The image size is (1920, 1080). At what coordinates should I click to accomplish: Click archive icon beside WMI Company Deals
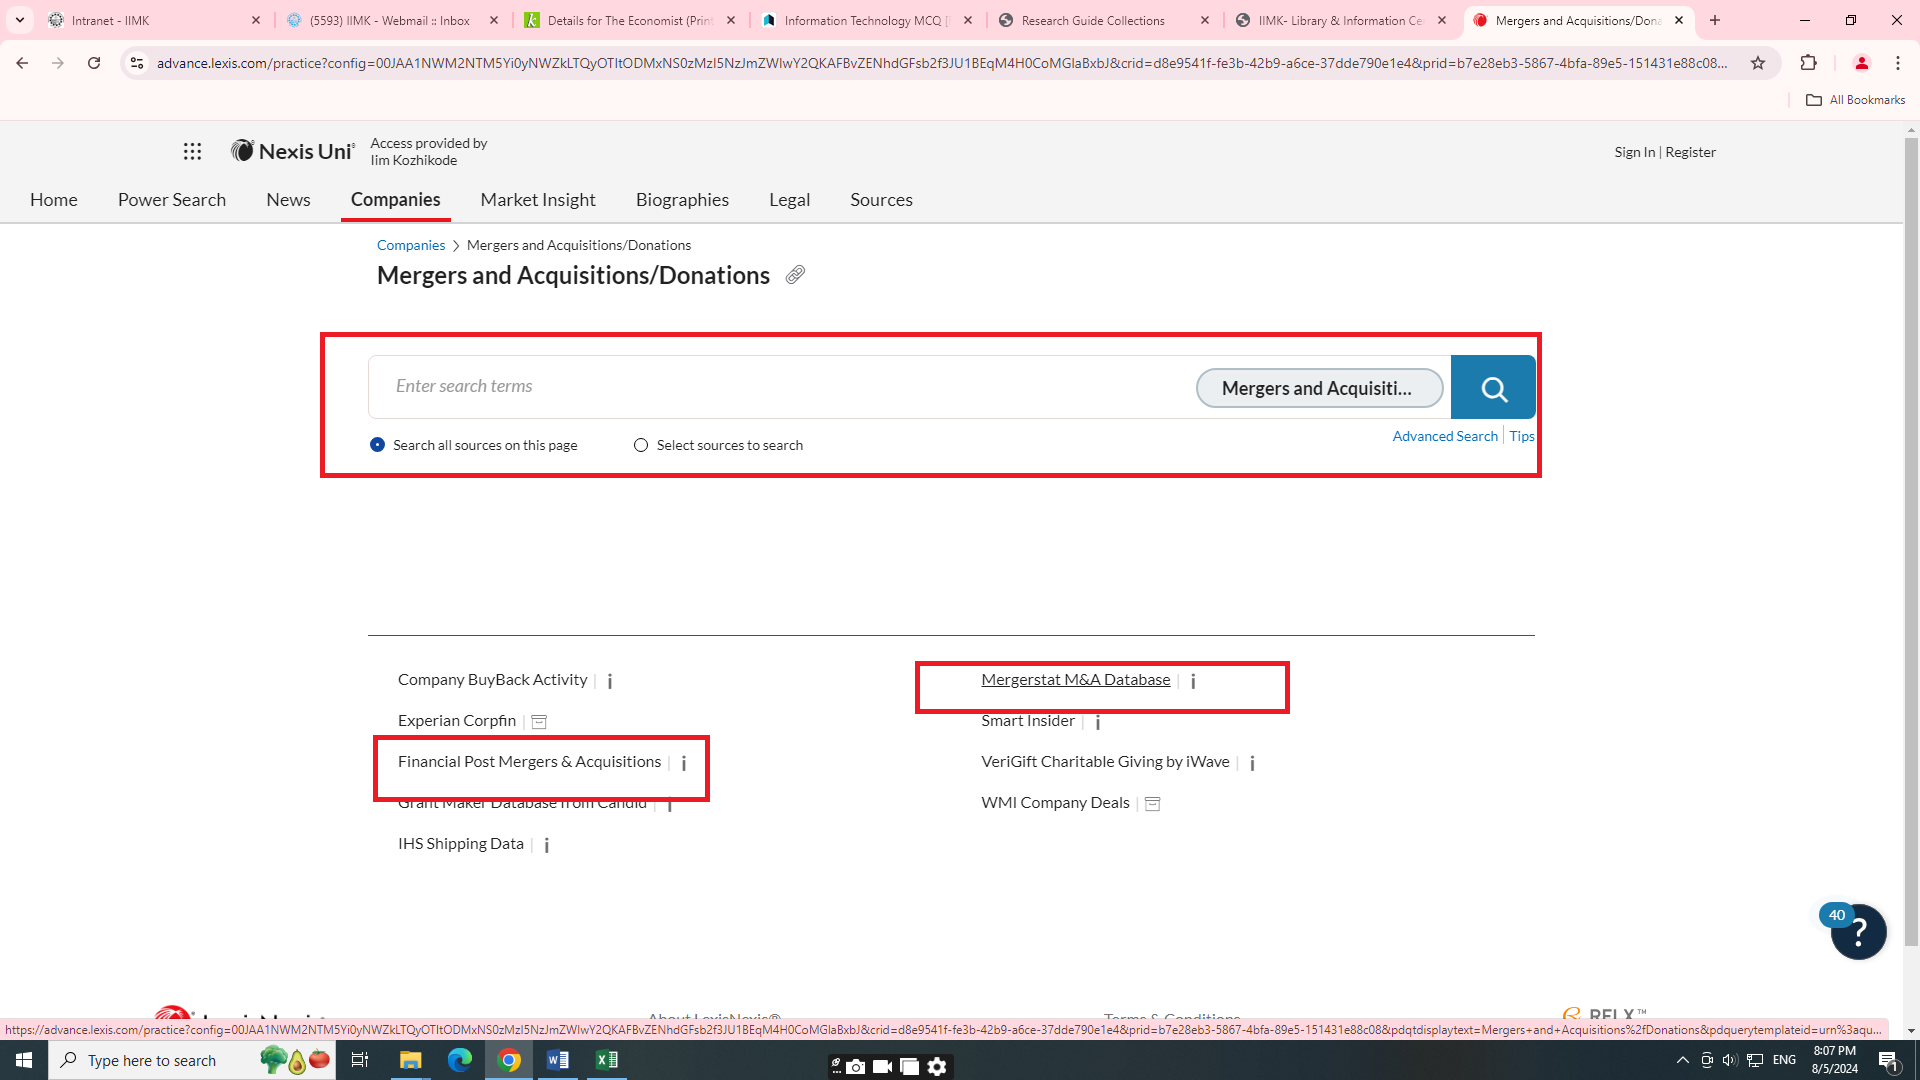coord(1152,804)
